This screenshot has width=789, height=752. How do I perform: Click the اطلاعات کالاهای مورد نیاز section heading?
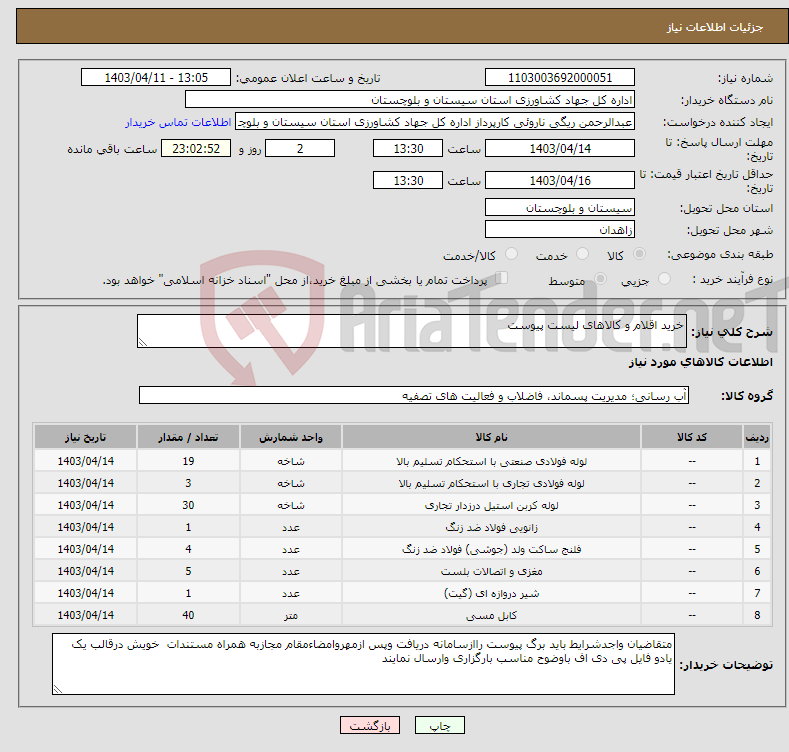pos(700,362)
